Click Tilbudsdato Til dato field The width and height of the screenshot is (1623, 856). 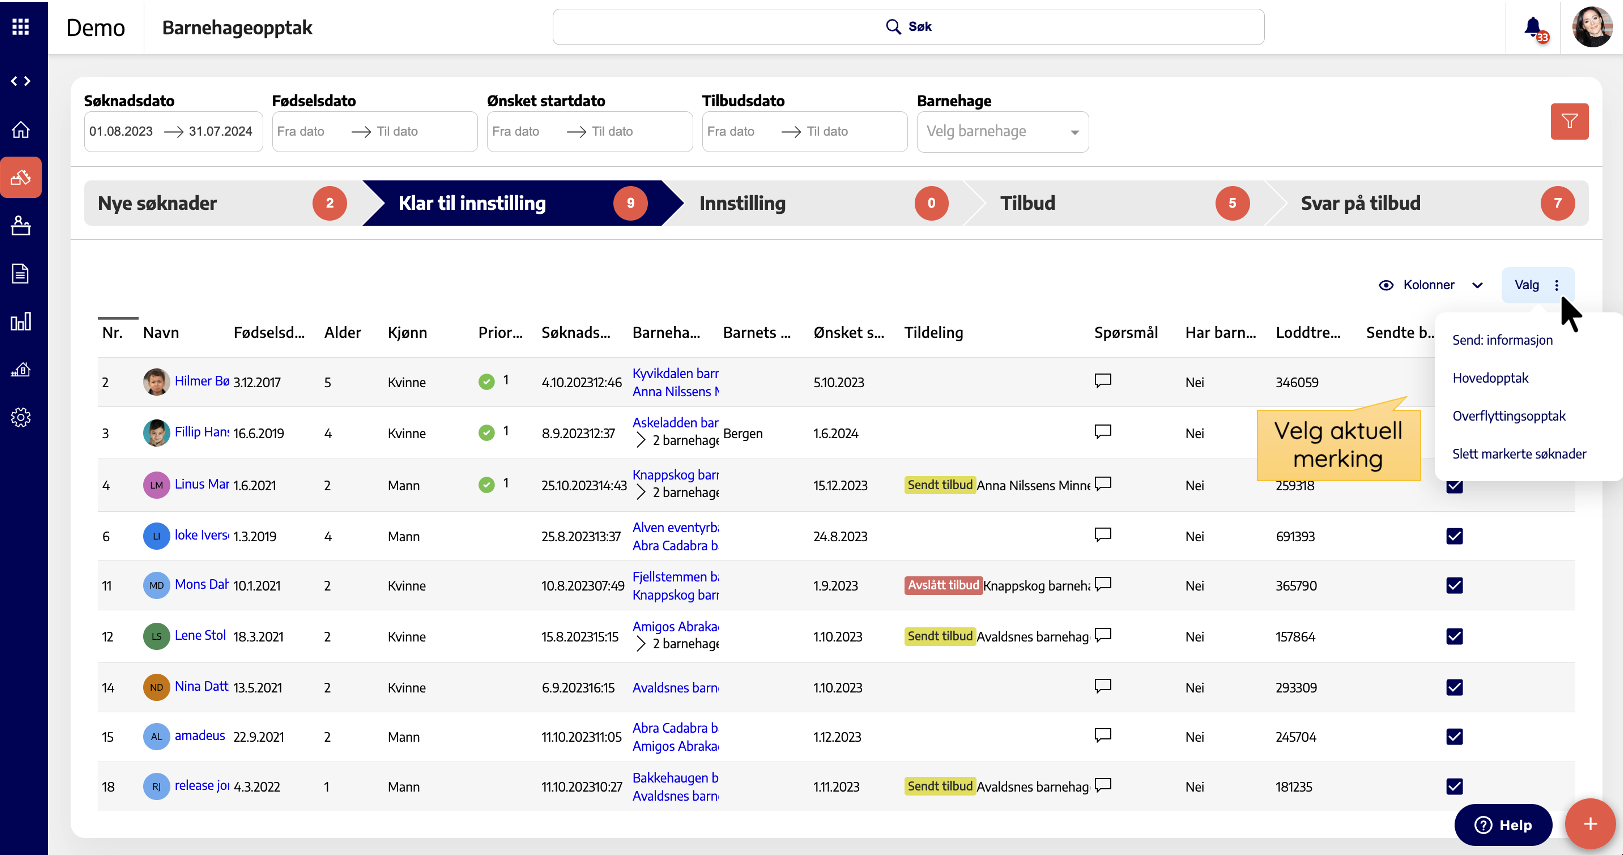click(828, 131)
